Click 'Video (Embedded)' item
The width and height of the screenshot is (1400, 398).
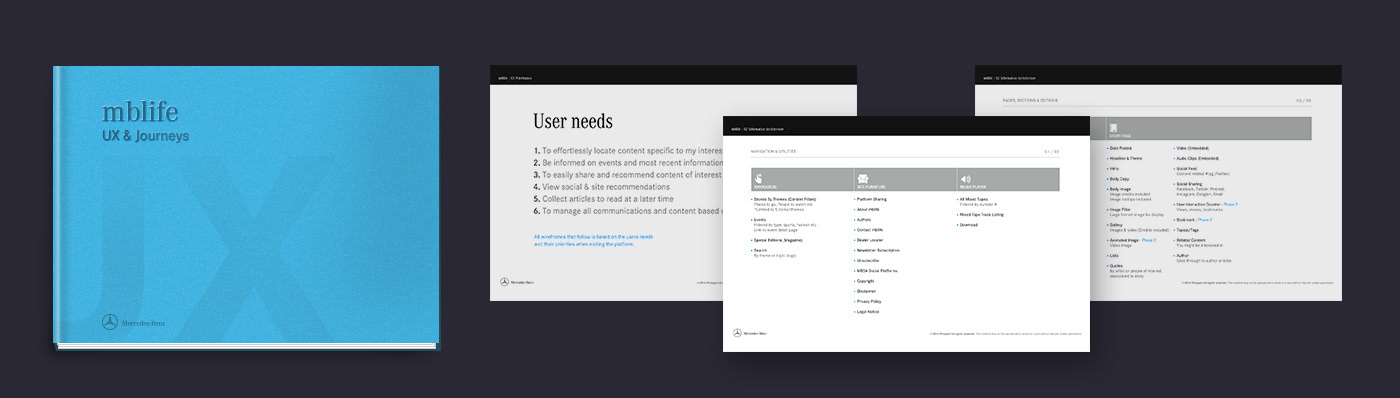tap(1192, 148)
